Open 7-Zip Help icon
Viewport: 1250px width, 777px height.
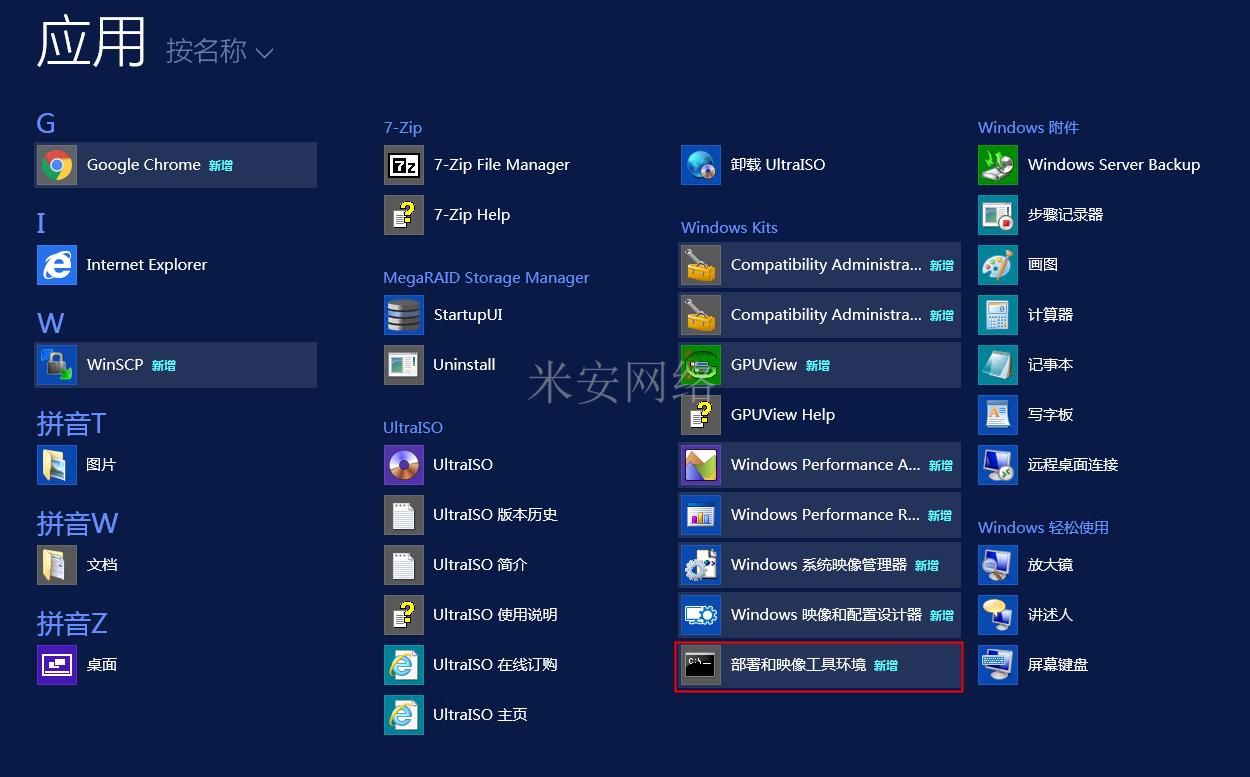point(404,215)
